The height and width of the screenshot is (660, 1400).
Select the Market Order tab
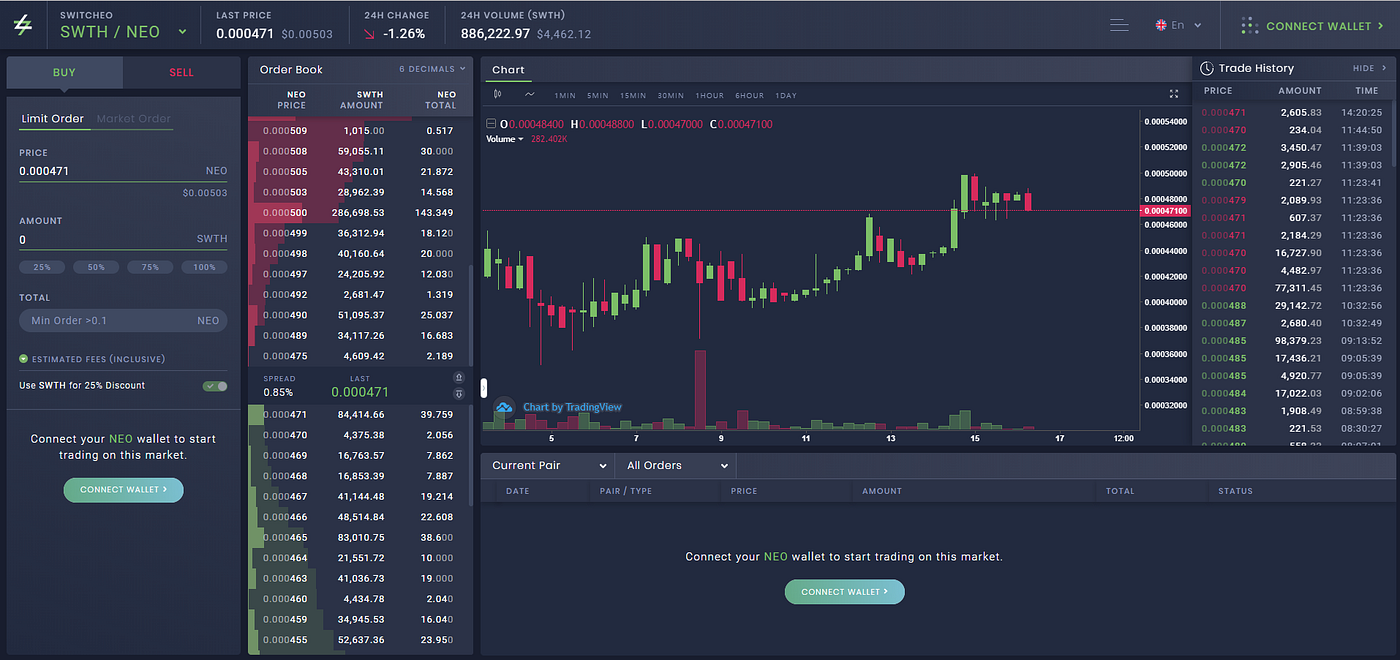pyautogui.click(x=134, y=118)
